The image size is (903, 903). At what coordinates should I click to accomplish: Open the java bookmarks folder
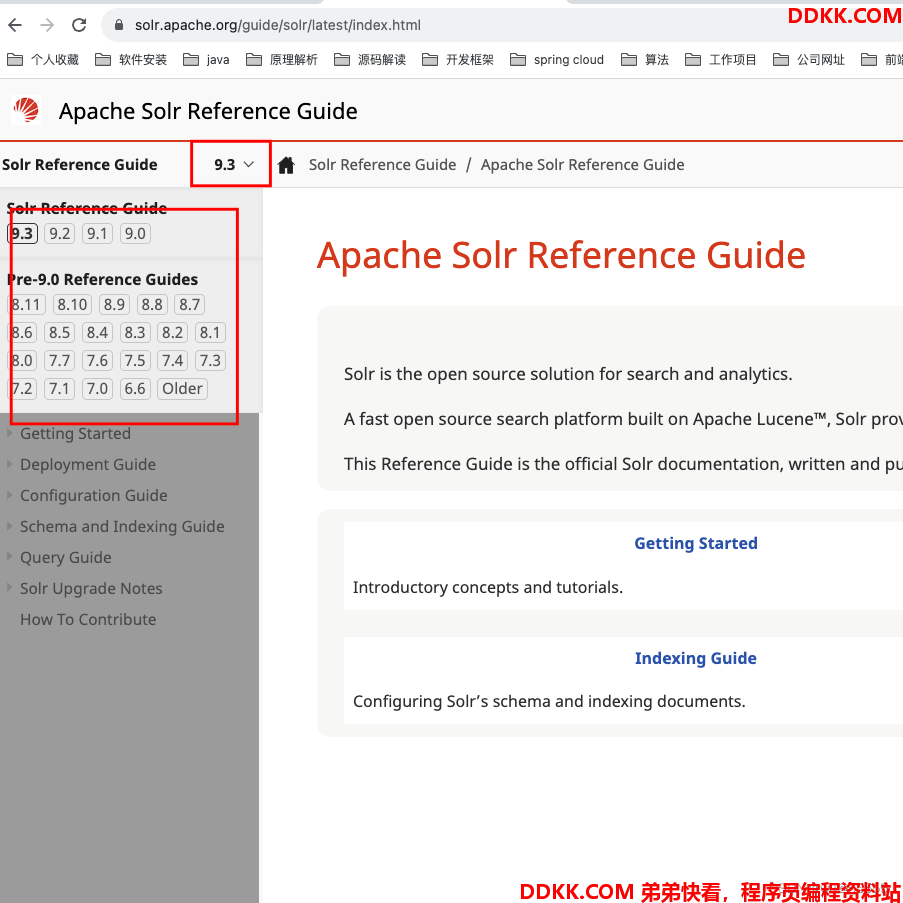[x=206, y=59]
